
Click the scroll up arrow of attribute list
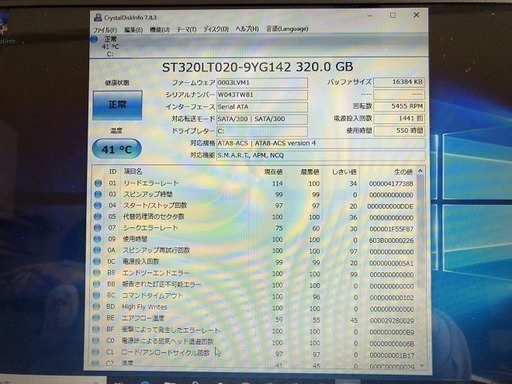[x=420, y=171]
